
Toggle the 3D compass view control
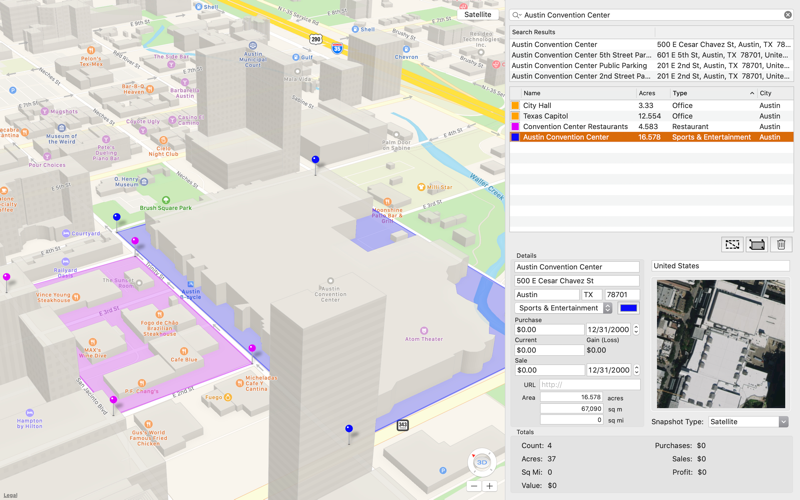[482, 462]
